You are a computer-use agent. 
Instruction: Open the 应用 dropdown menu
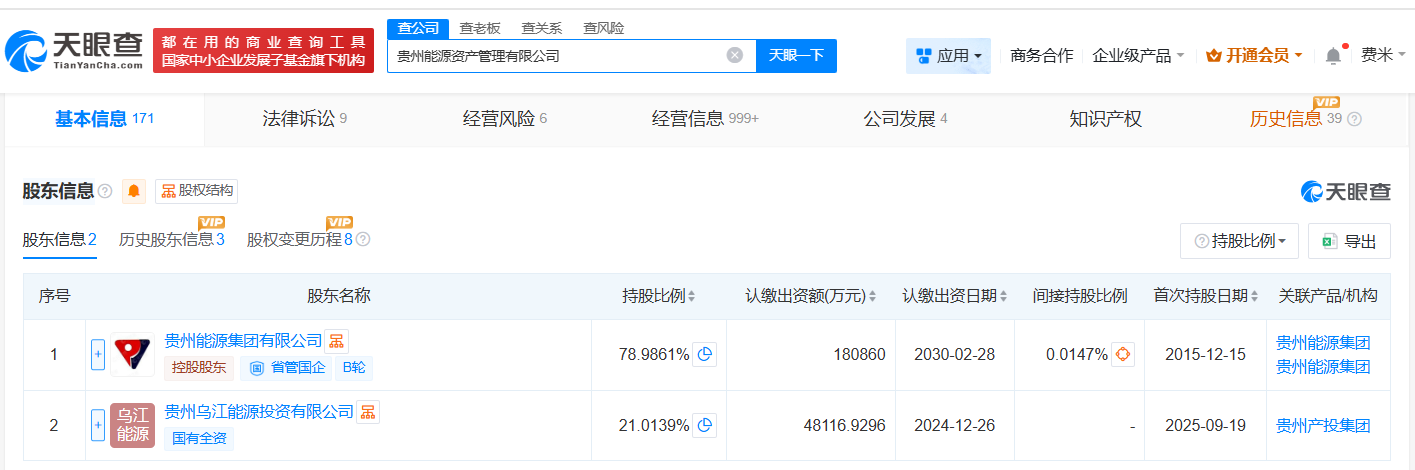[948, 56]
